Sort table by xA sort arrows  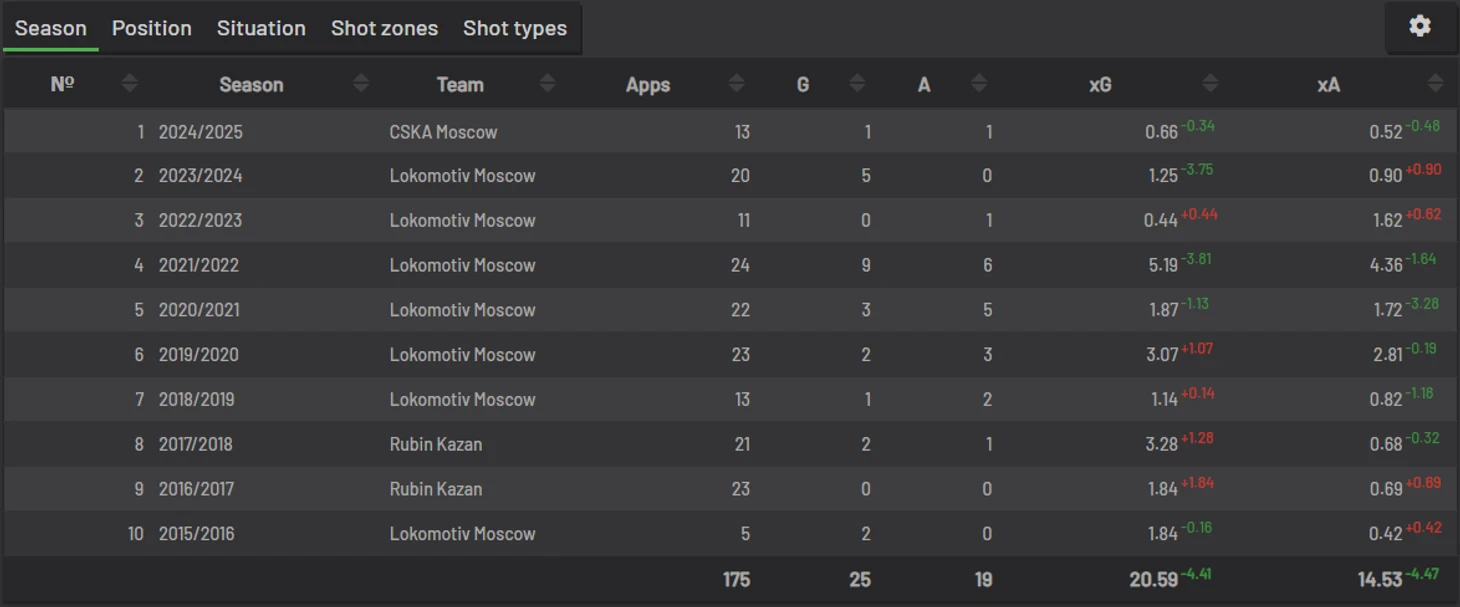(x=1436, y=84)
